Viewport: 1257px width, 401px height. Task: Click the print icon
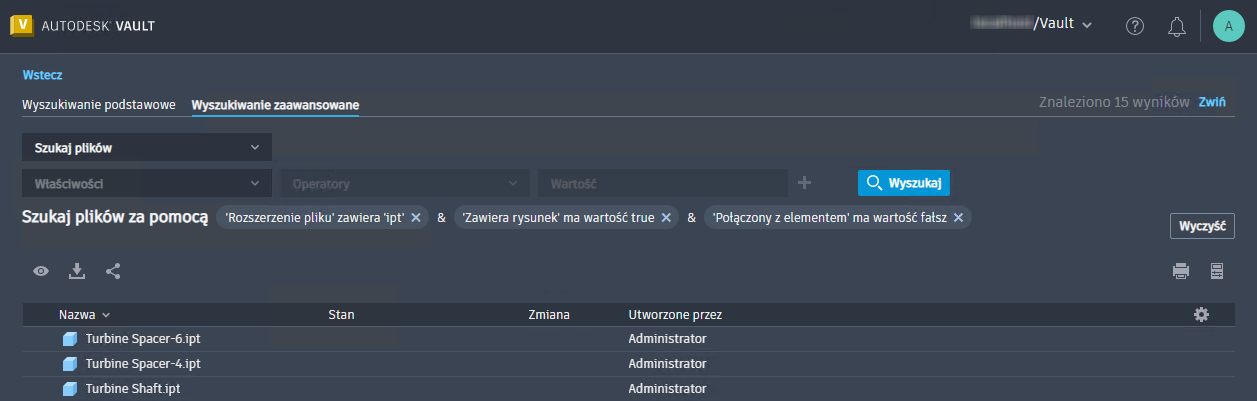(1181, 271)
